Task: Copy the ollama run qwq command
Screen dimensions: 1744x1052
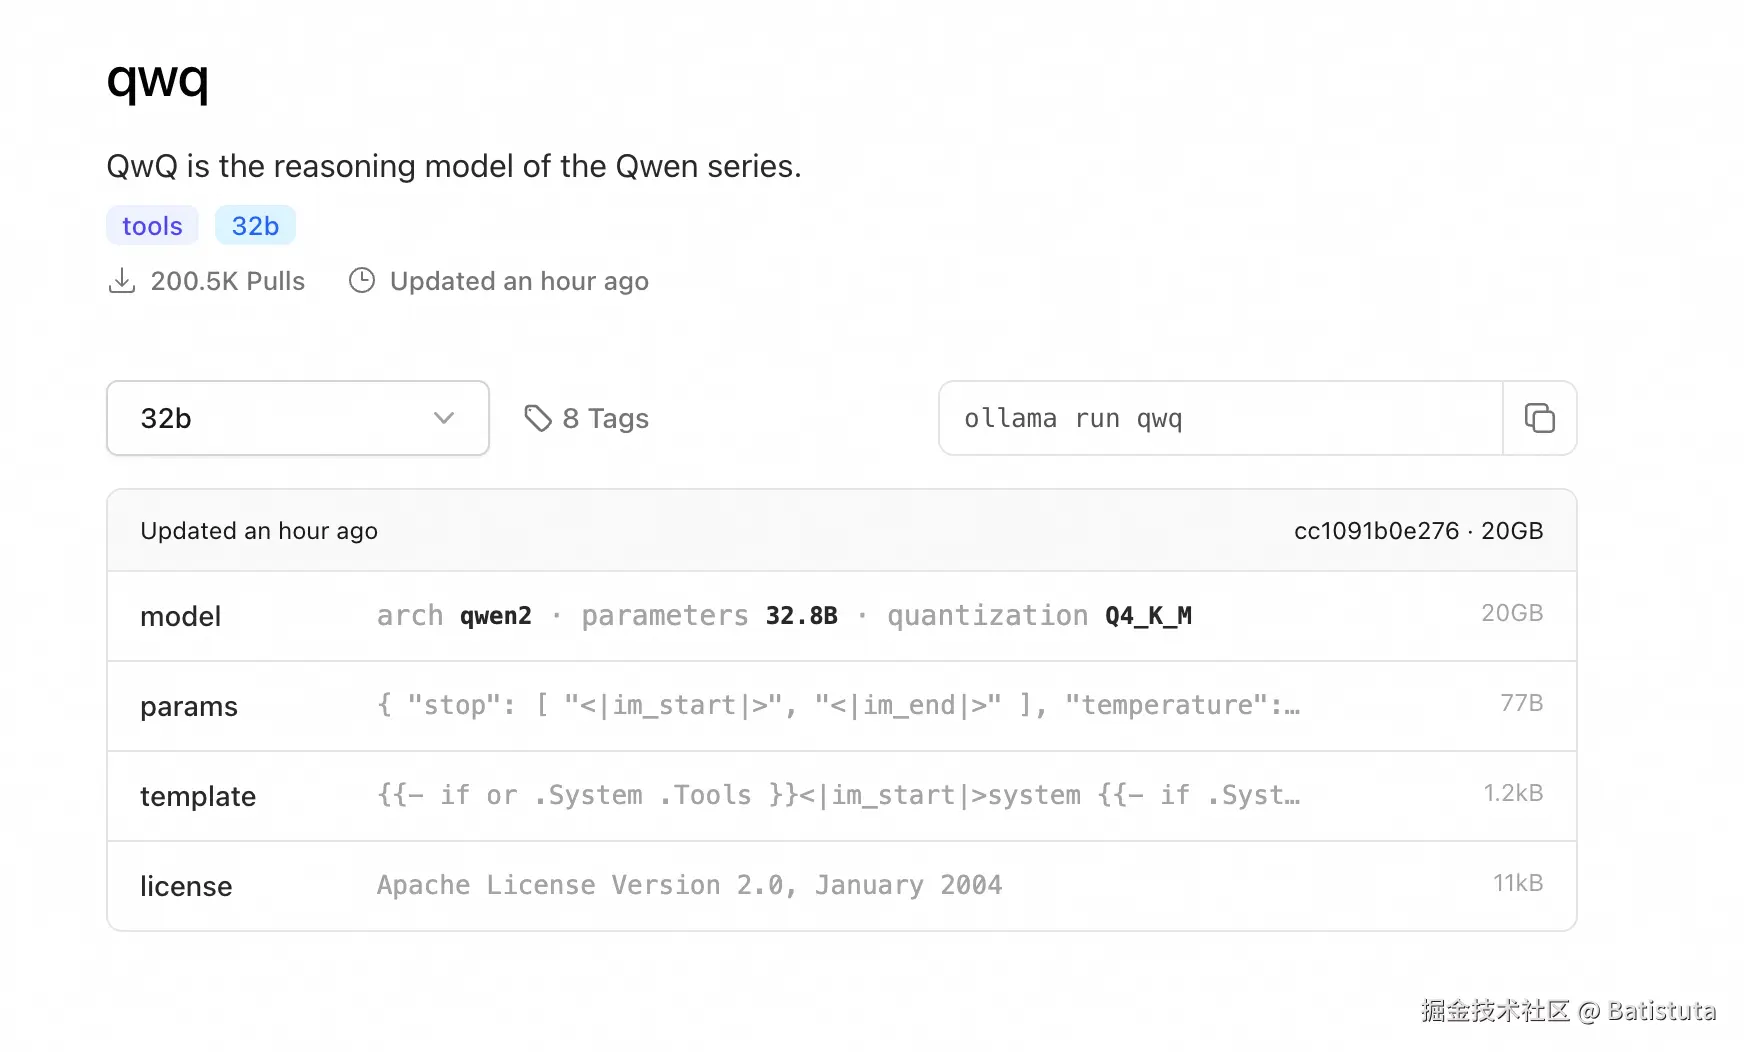Action: click(x=1539, y=418)
